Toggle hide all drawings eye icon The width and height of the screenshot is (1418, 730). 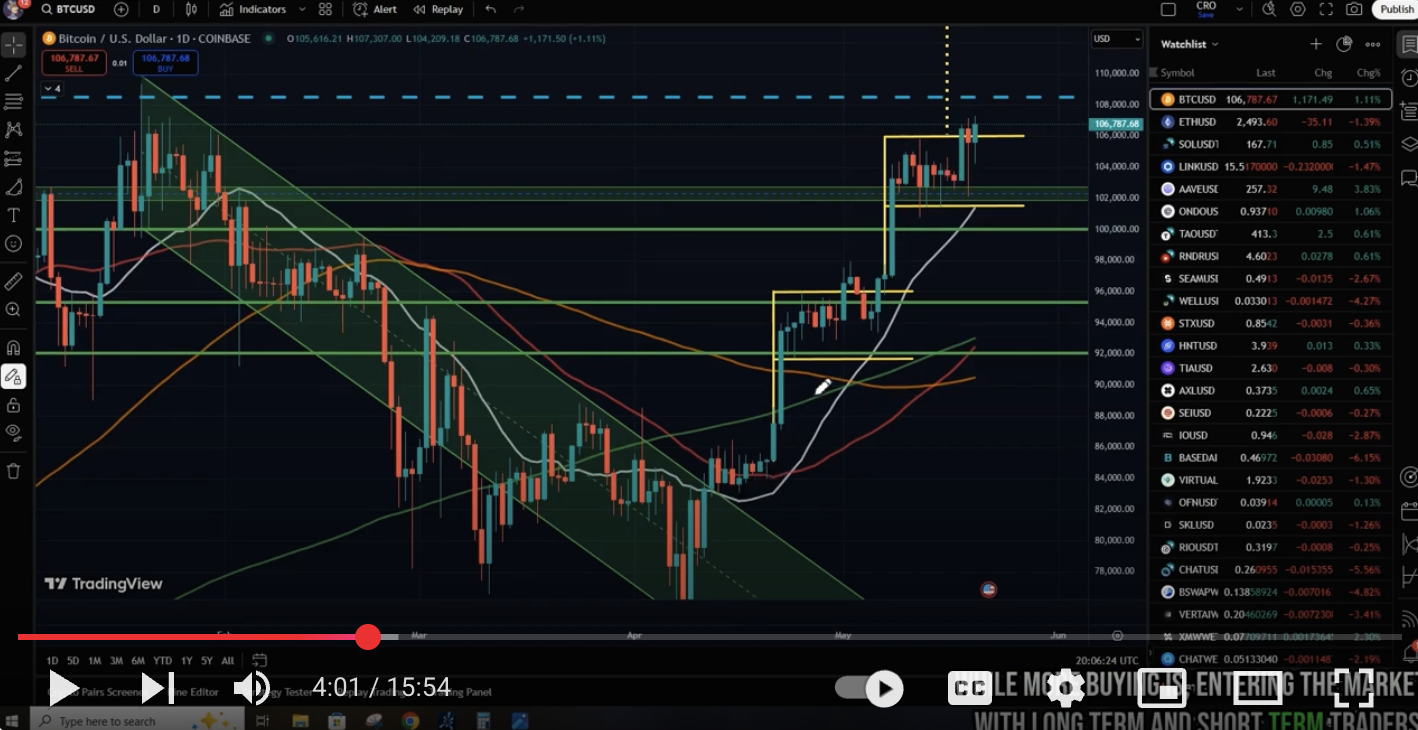[x=14, y=432]
